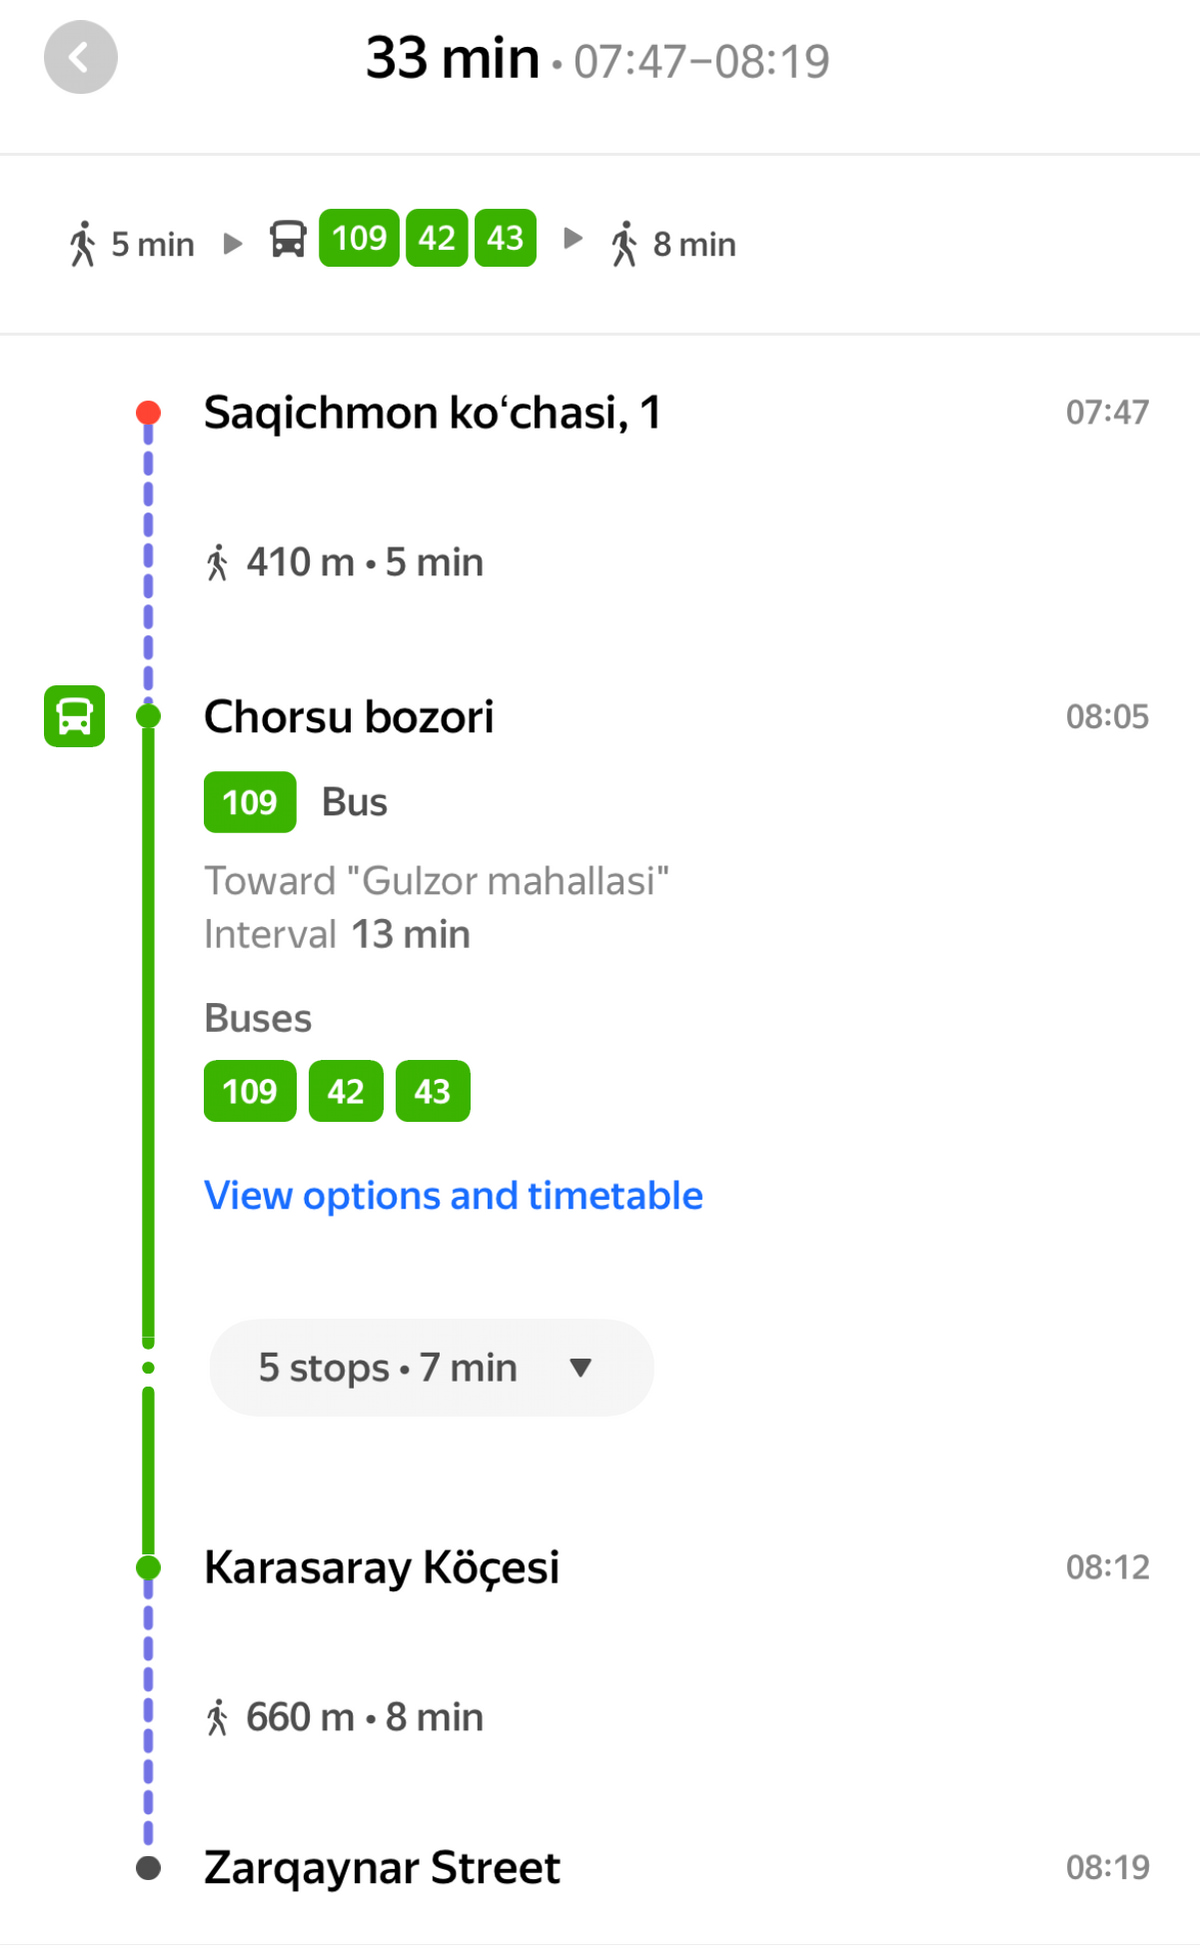The height and width of the screenshot is (1957, 1200).
Task: Tap the walking icon next to 410 m
Action: (217, 563)
